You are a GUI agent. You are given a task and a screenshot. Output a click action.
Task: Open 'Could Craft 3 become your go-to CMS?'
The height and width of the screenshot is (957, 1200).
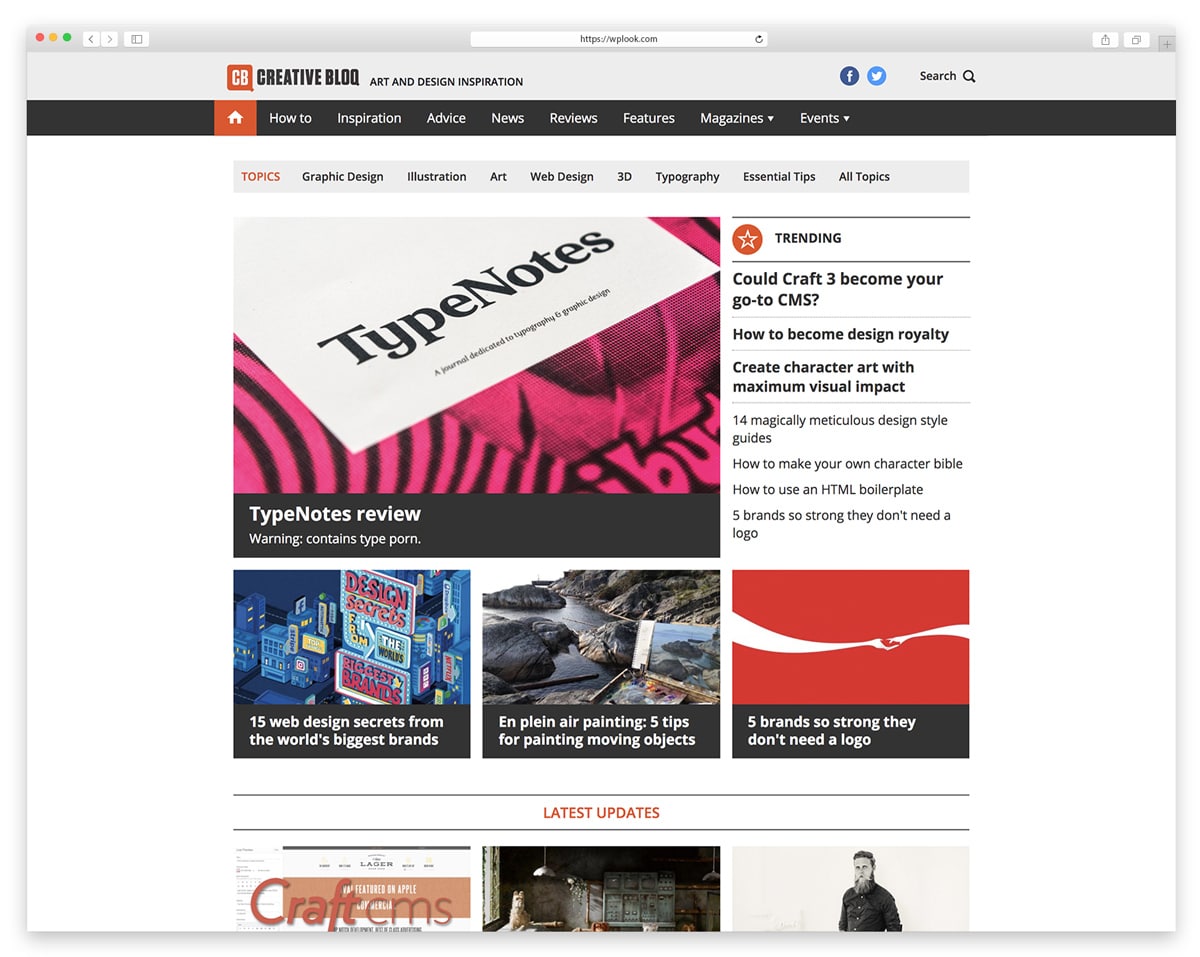[x=838, y=289]
